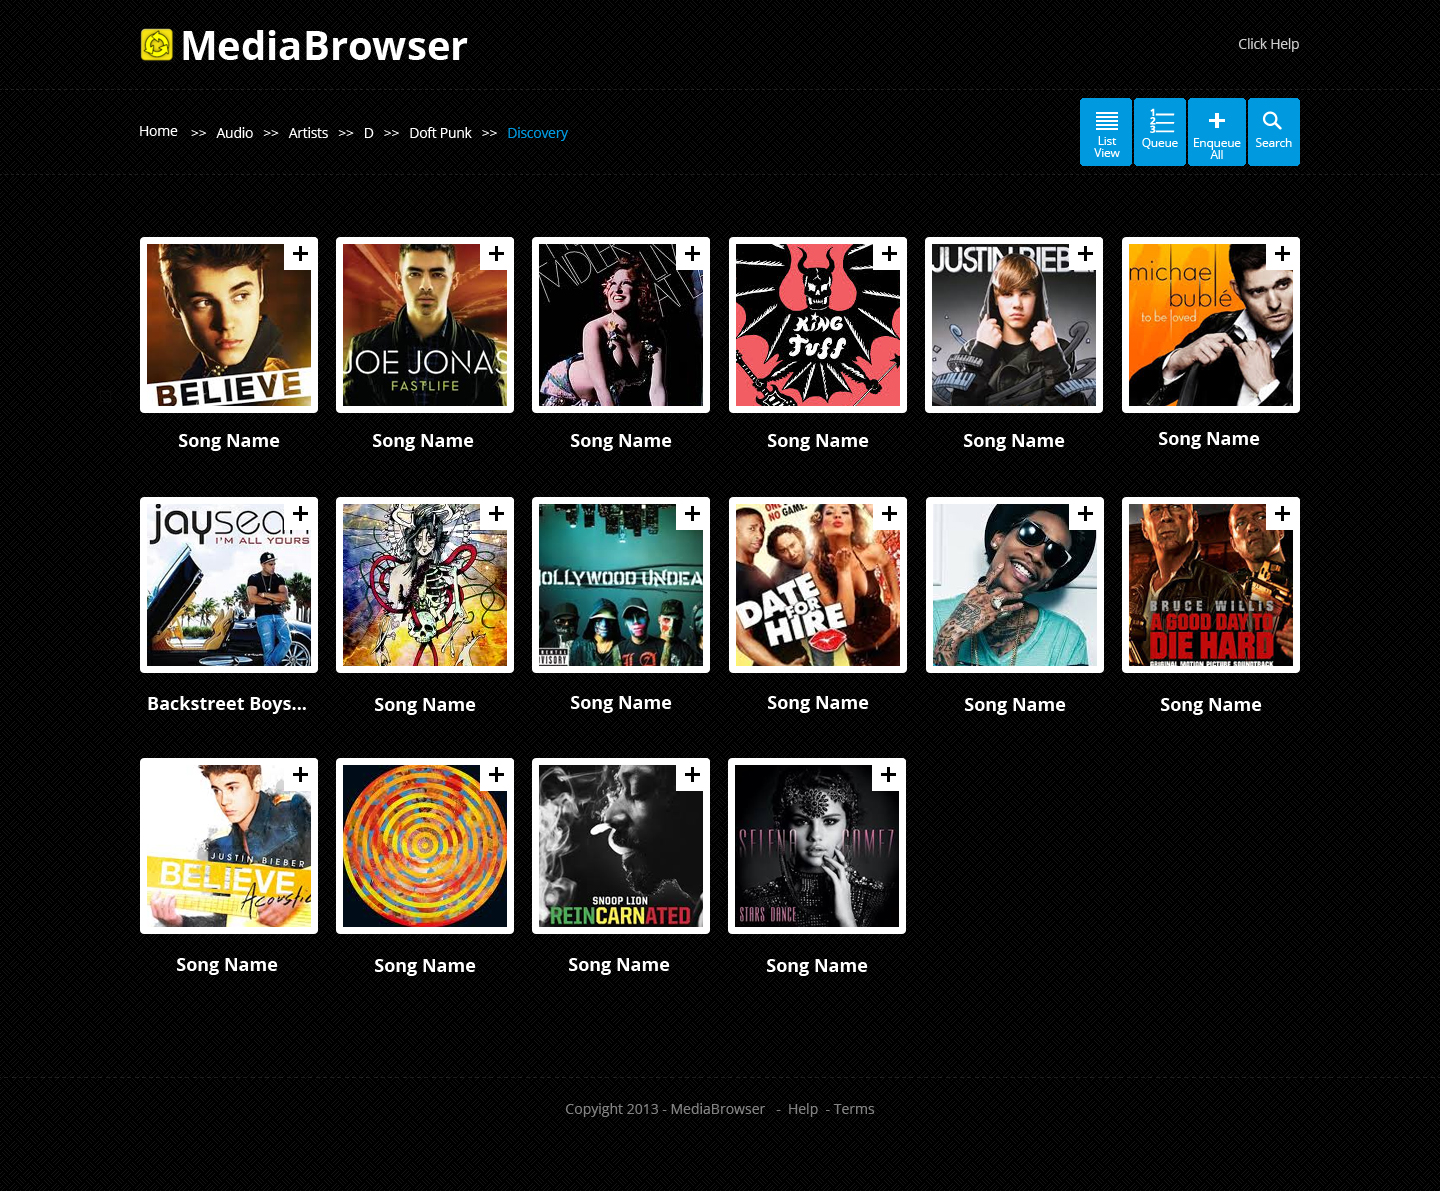Click plus on hooded Justin Bieber album
The height and width of the screenshot is (1191, 1440).
point(1085,254)
